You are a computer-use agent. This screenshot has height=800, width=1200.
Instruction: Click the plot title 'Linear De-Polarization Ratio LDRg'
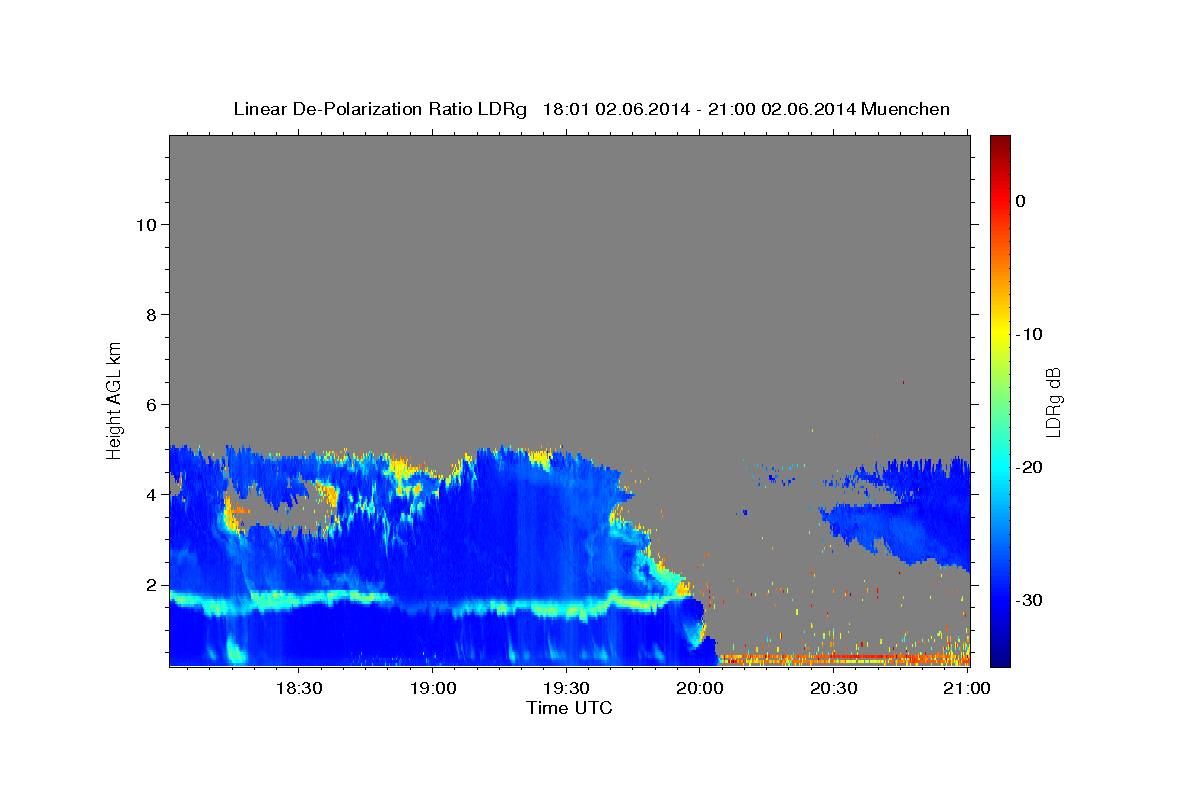(x=380, y=109)
